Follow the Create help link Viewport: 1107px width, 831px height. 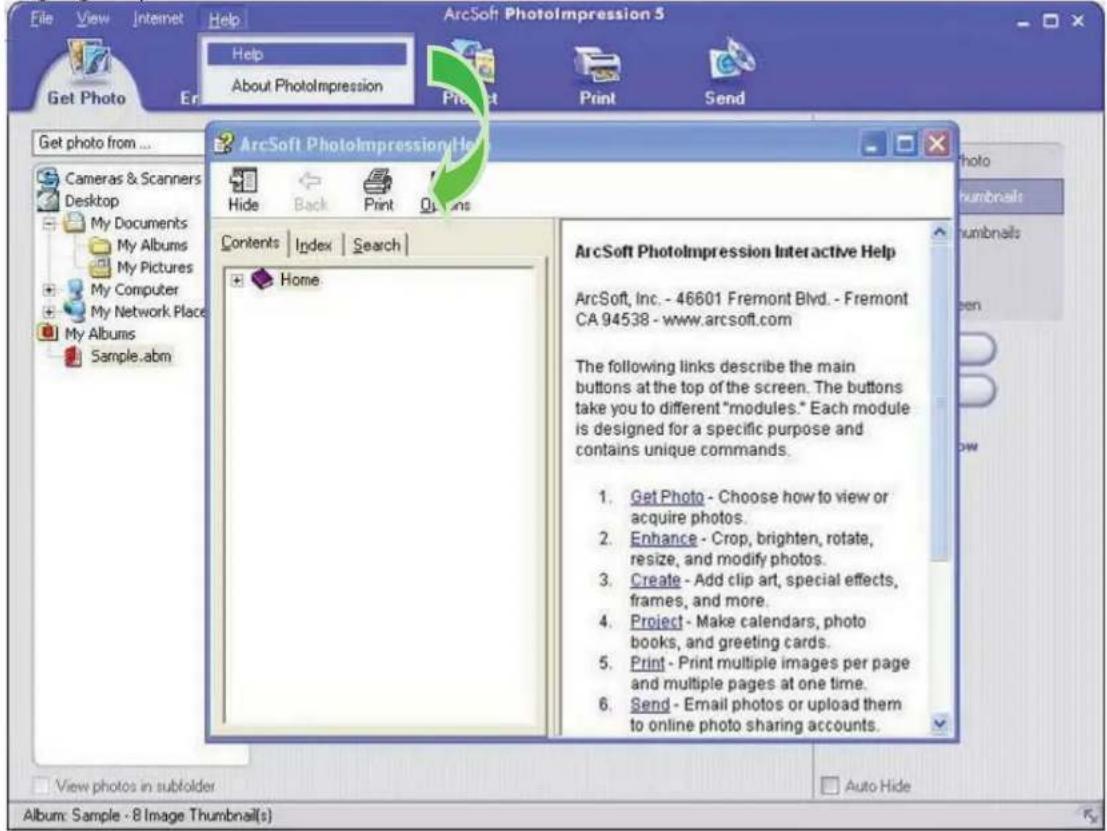pos(655,580)
